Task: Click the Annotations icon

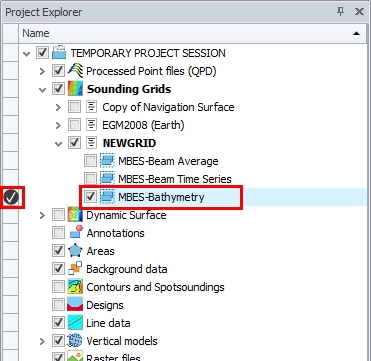Action: tap(76, 233)
